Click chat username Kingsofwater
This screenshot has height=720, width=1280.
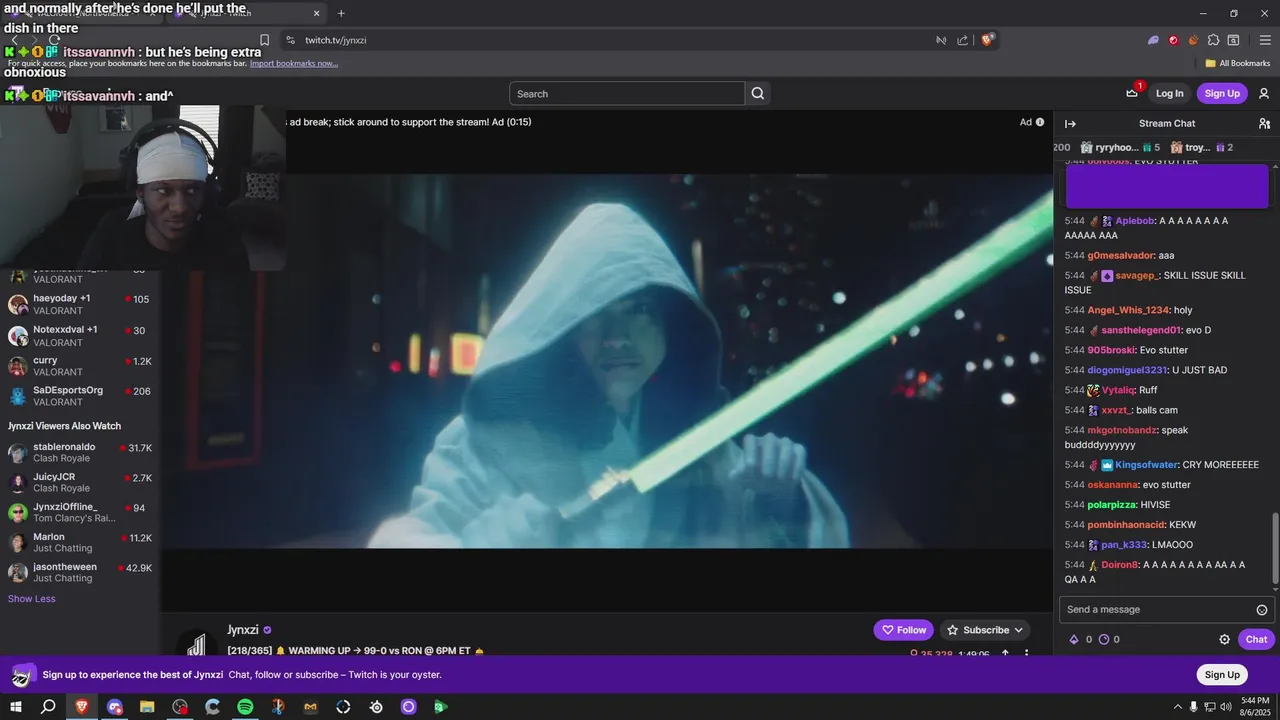click(x=1145, y=465)
